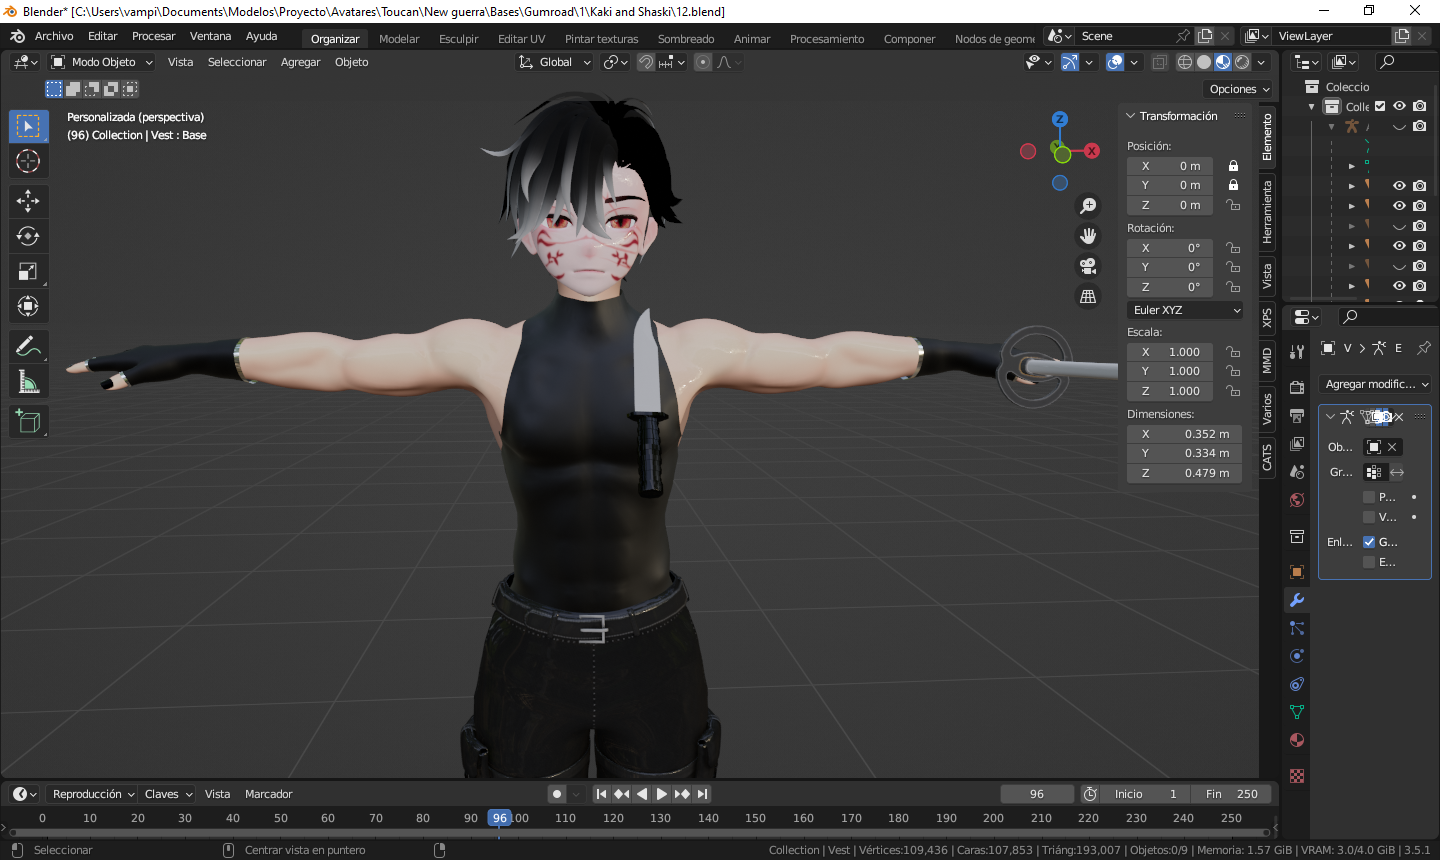Viewport: 1440px width, 860px height.
Task: Open the Euler XYZ rotation mode dropdown
Action: 1185,310
